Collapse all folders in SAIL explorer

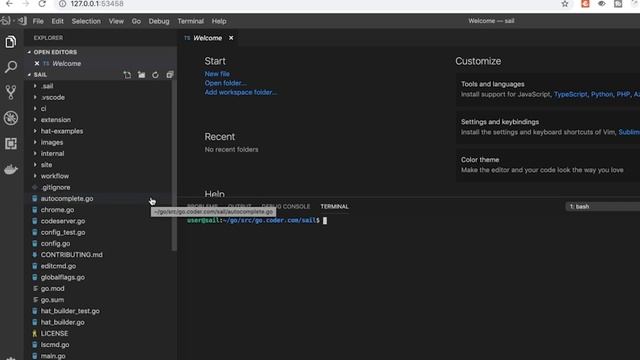tap(170, 75)
